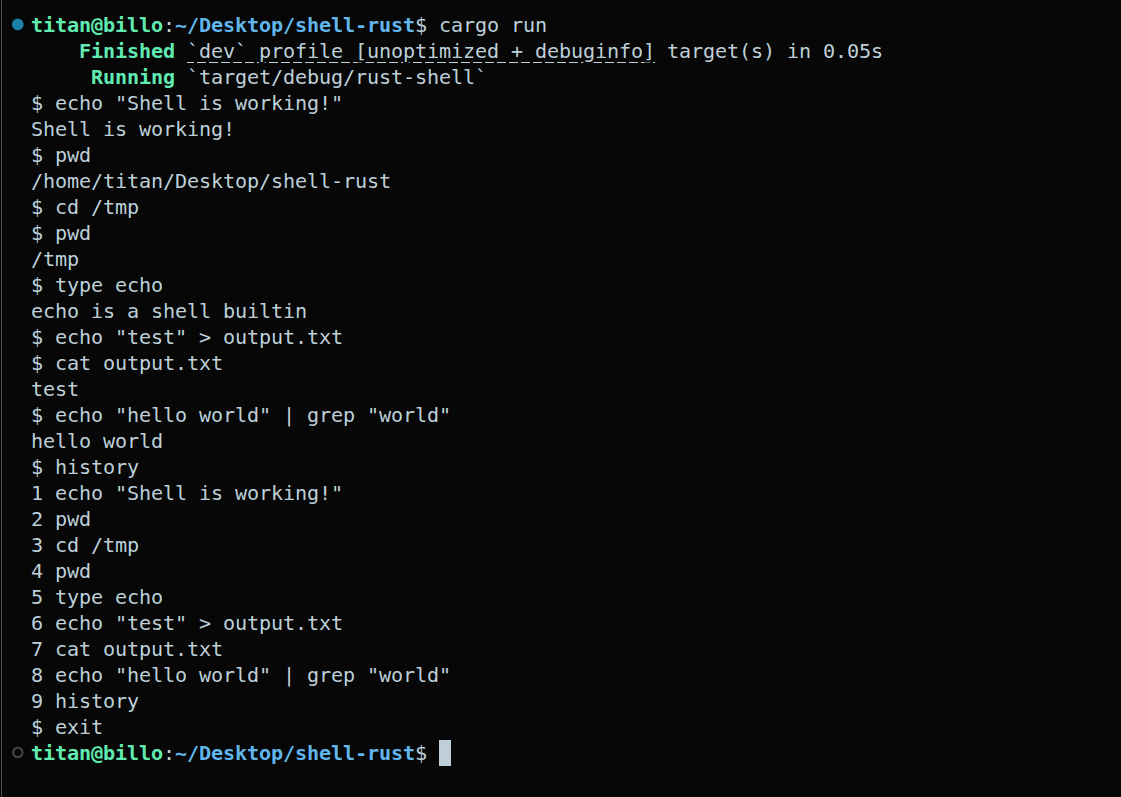Screen dimensions: 1121x797
Task: Click the '$ exit' command line
Action: (67, 728)
